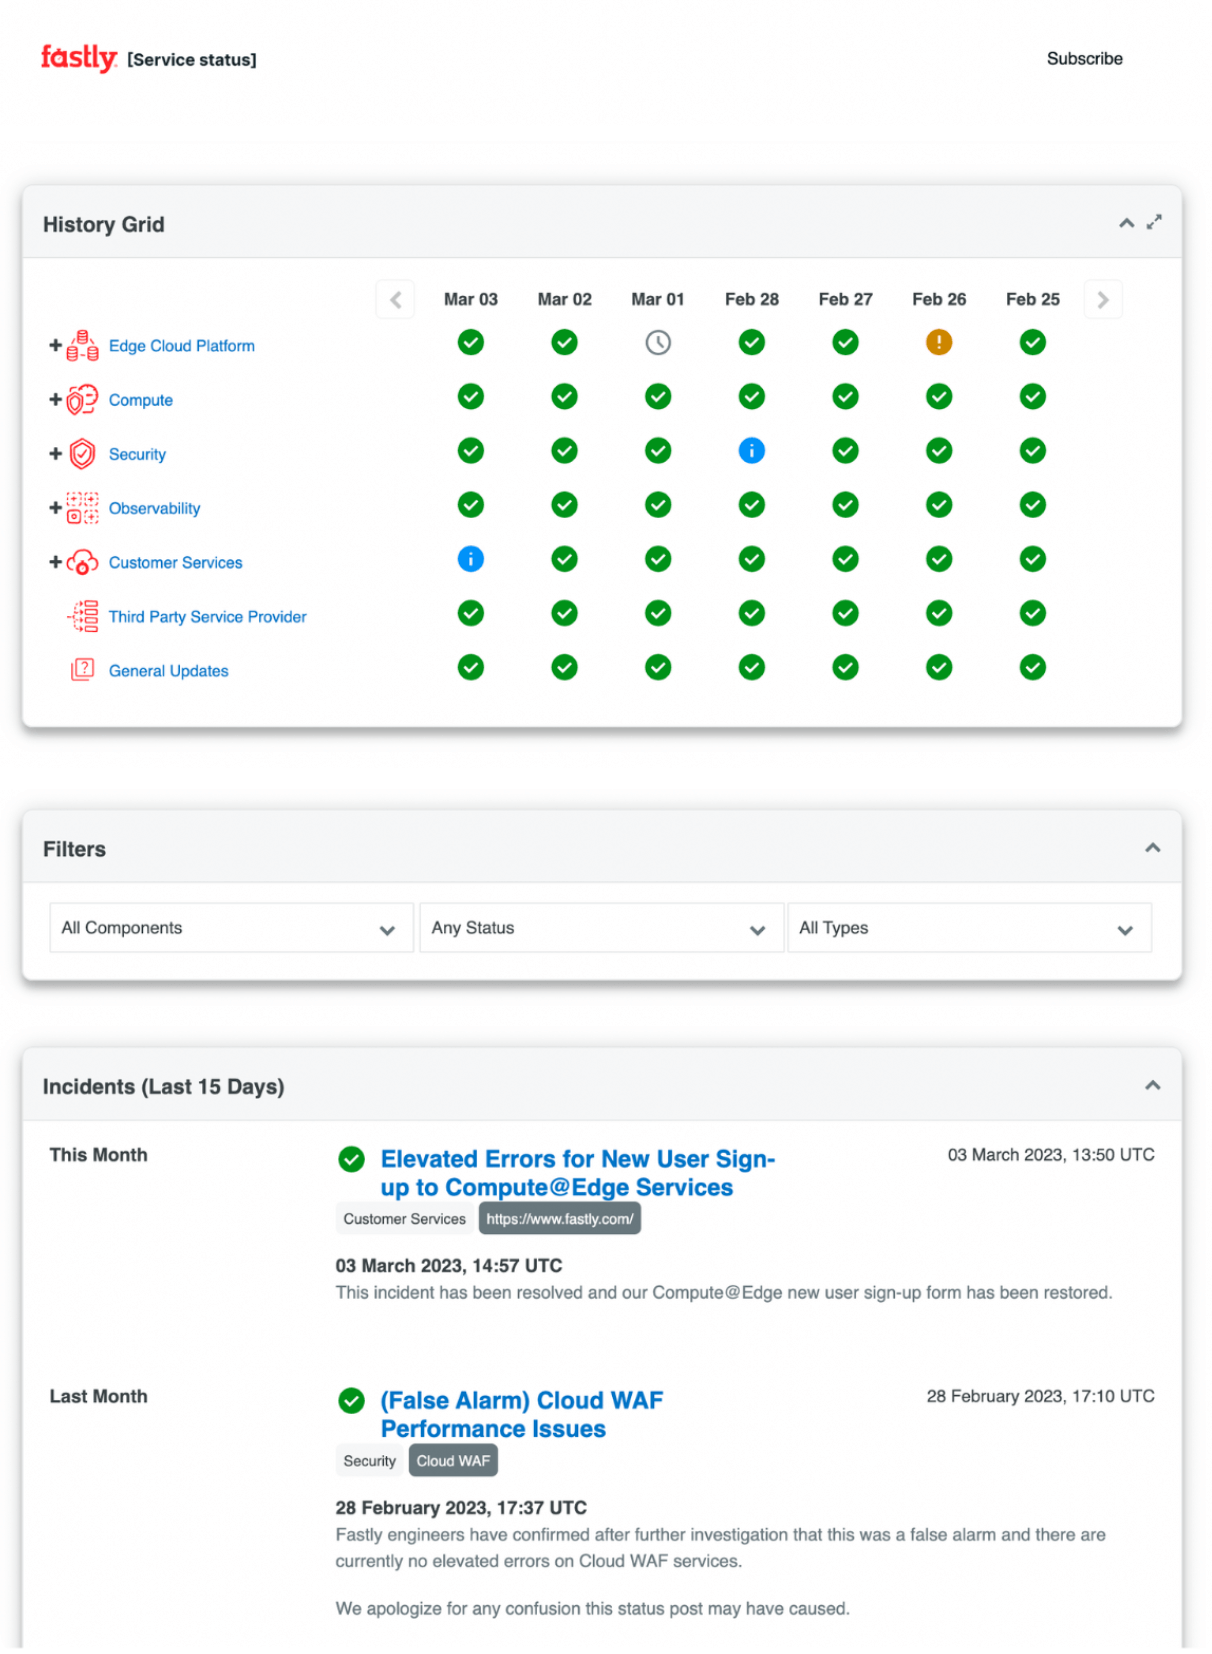Collapse the History Grid panel
Screen dimensions: 1212x1654
1126,223
